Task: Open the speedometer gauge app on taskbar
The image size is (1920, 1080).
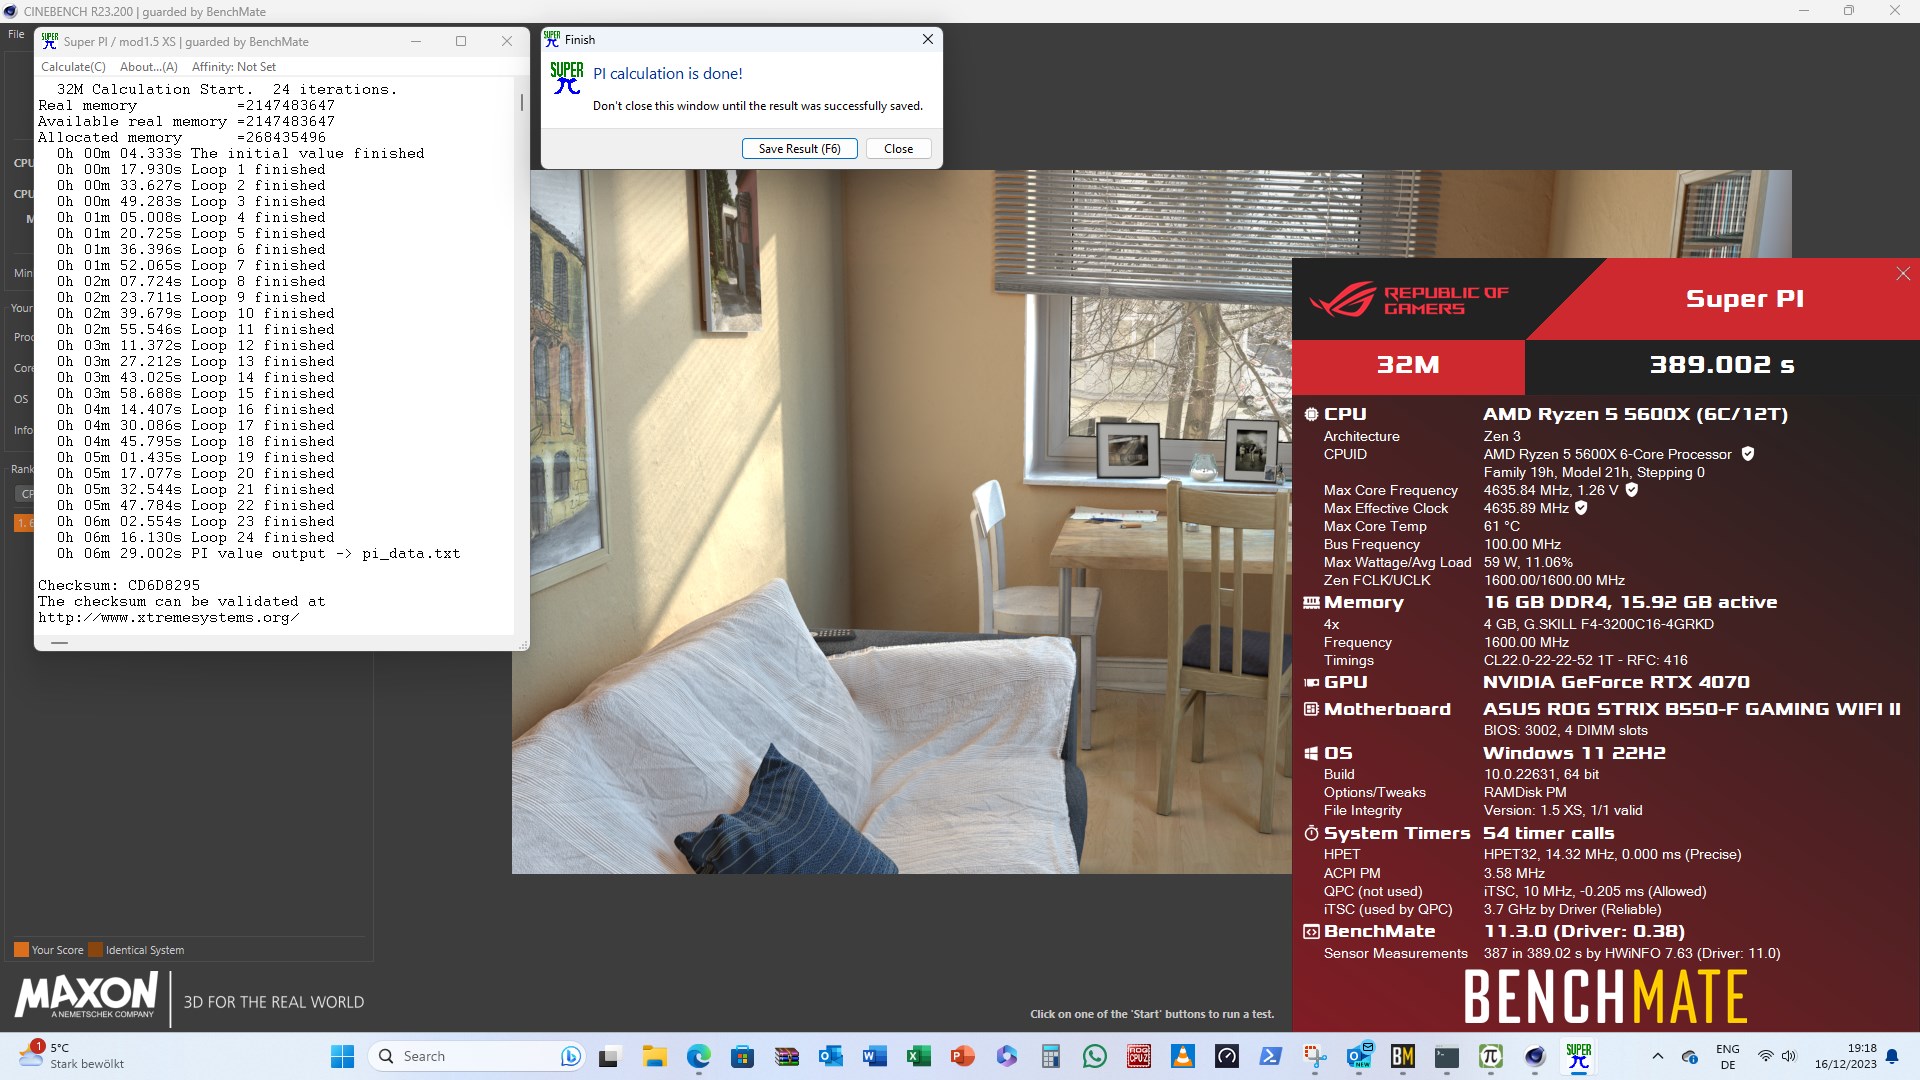Action: [x=1227, y=1056]
